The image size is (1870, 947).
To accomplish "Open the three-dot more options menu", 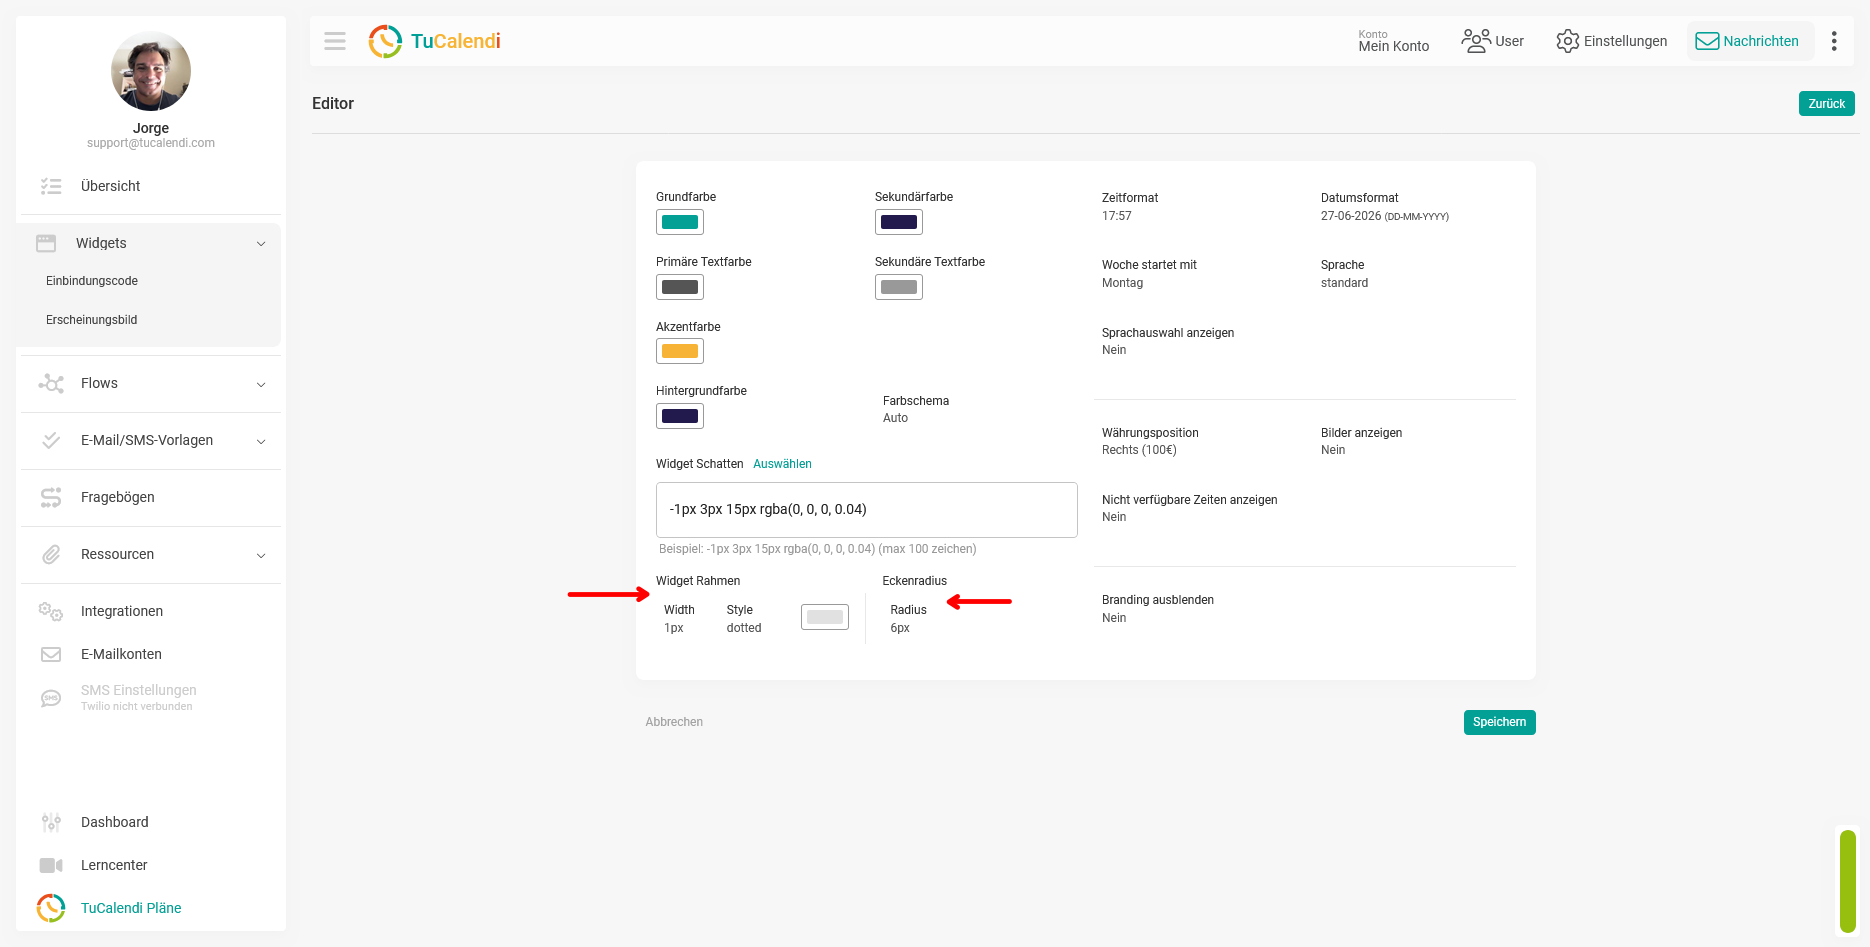I will click(x=1834, y=41).
